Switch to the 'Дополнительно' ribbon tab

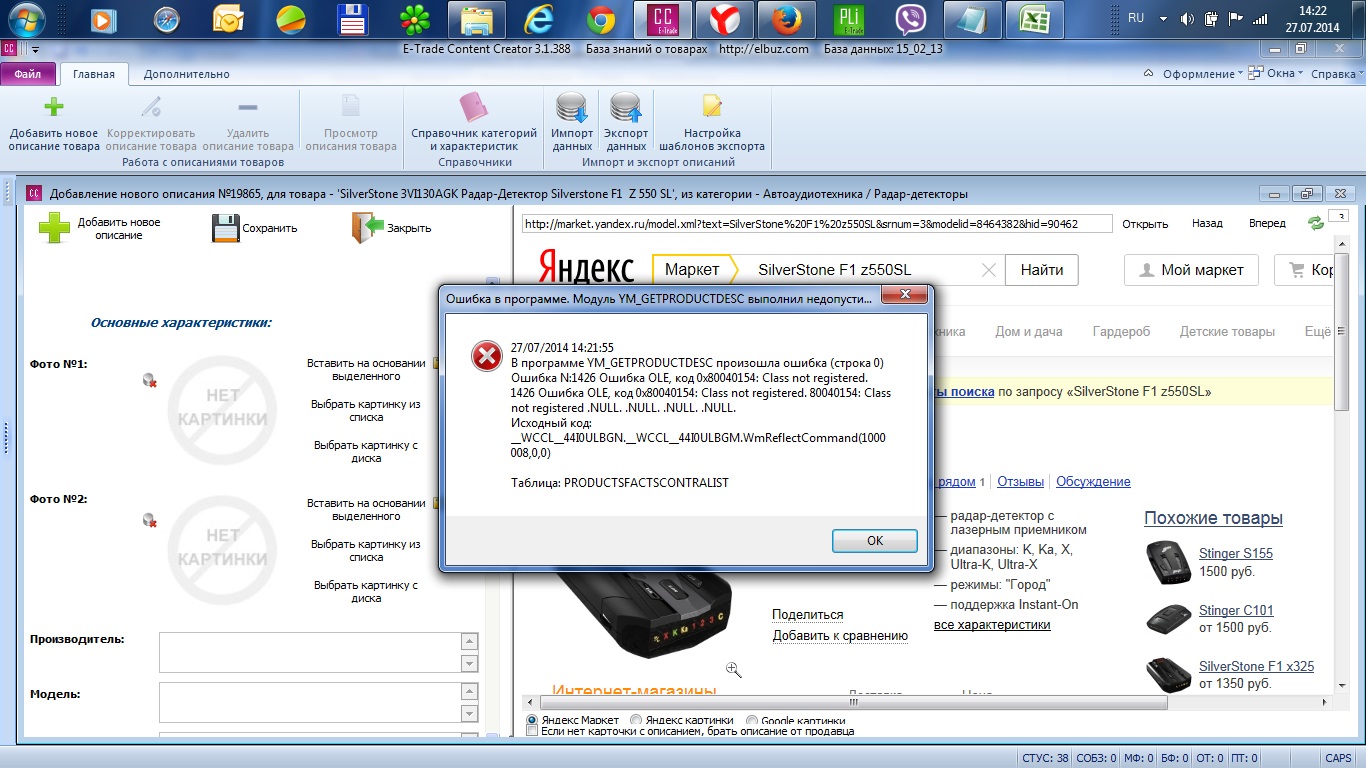[186, 74]
